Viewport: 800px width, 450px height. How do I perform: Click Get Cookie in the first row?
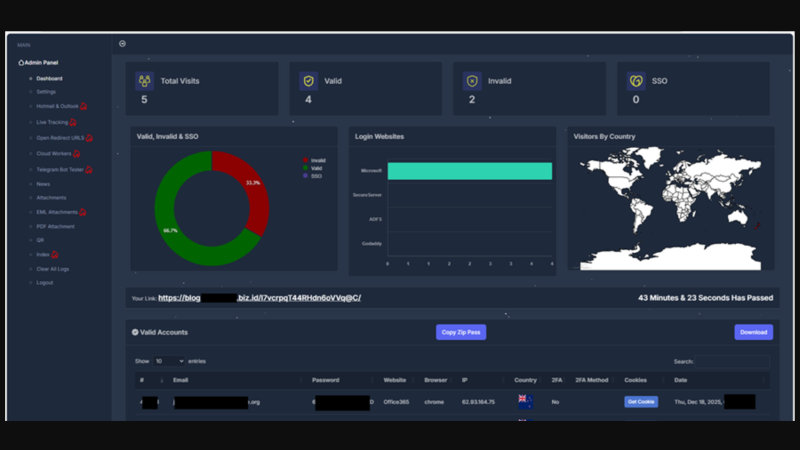tap(641, 402)
